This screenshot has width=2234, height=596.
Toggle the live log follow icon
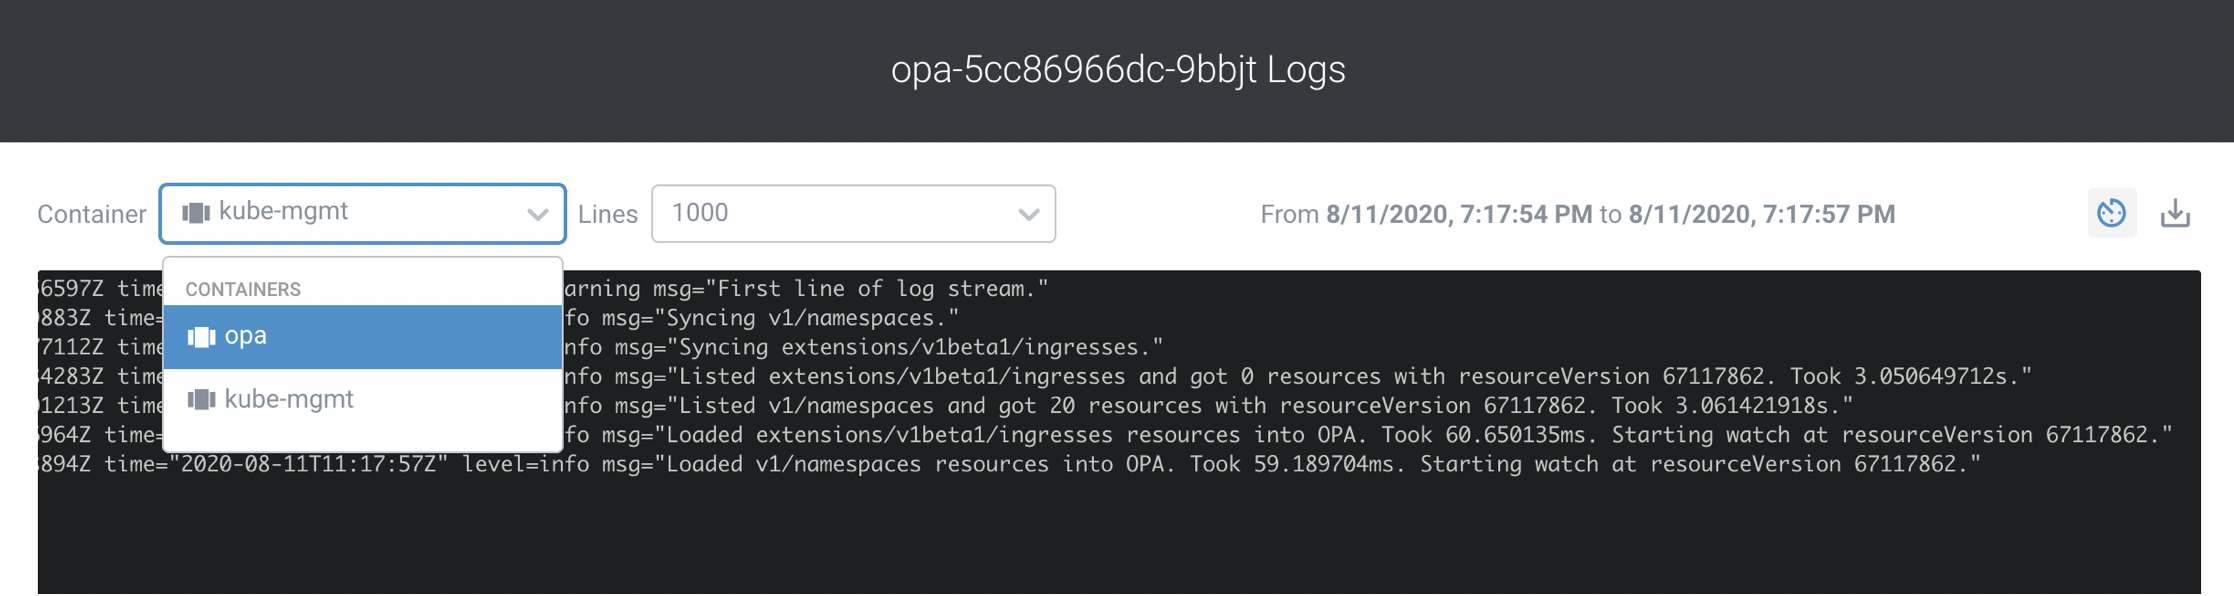tap(2111, 213)
